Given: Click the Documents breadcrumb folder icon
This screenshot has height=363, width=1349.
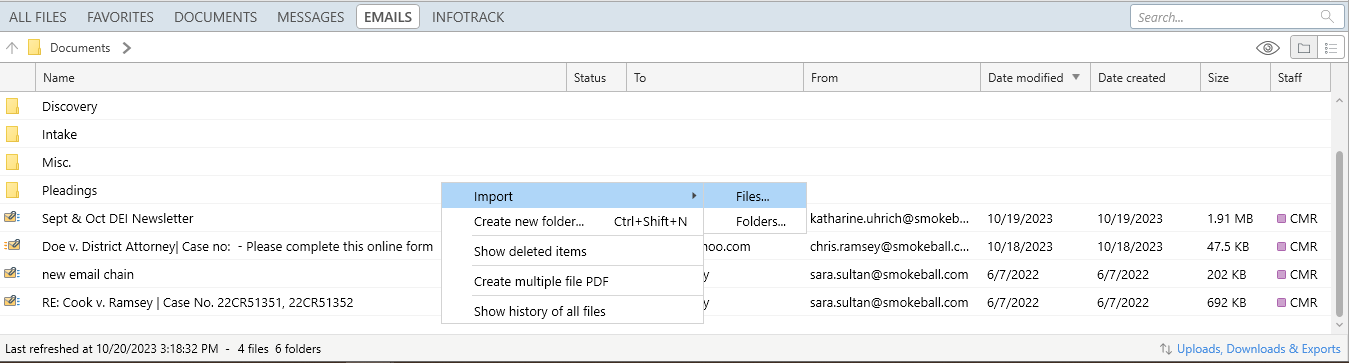Looking at the screenshot, I should (34, 48).
